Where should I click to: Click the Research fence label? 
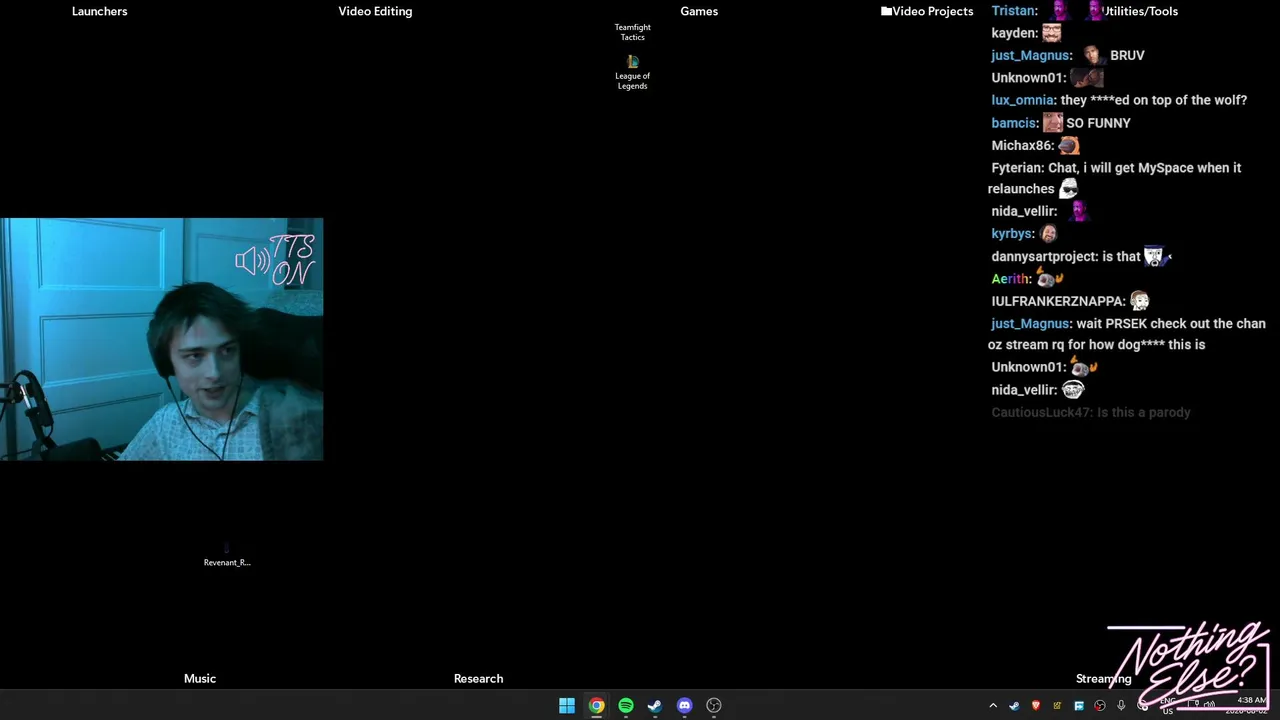pos(478,678)
